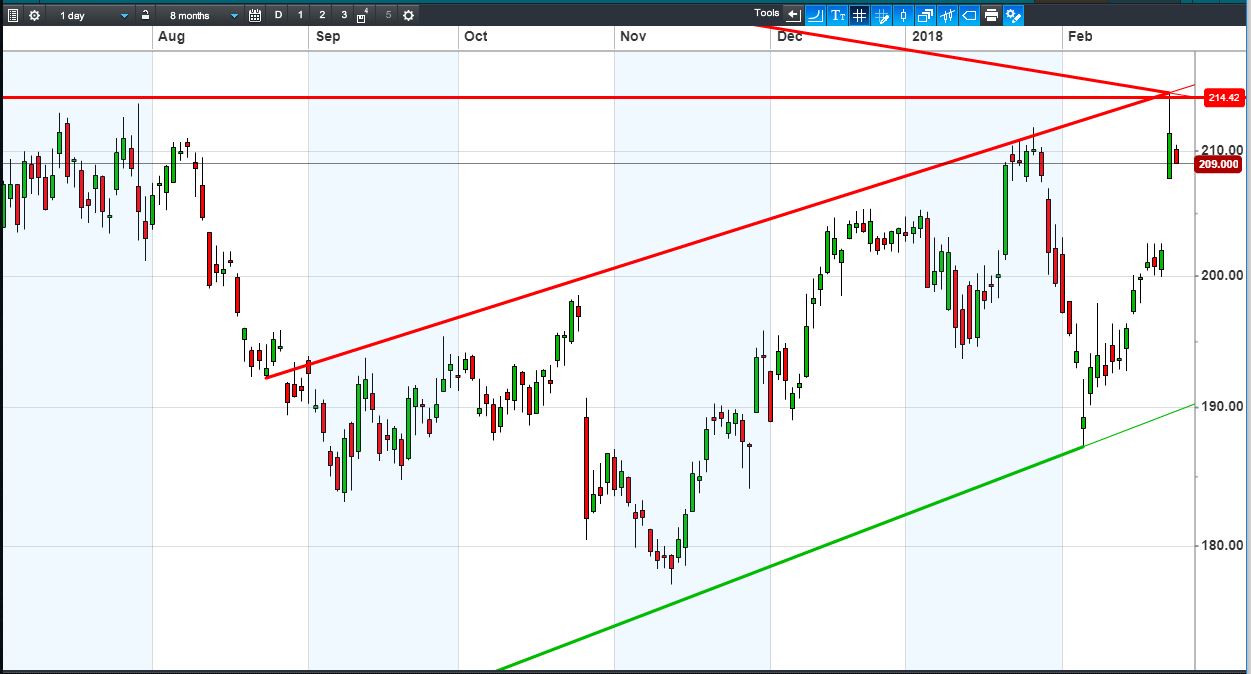Select saved layout 1

pos(300,15)
